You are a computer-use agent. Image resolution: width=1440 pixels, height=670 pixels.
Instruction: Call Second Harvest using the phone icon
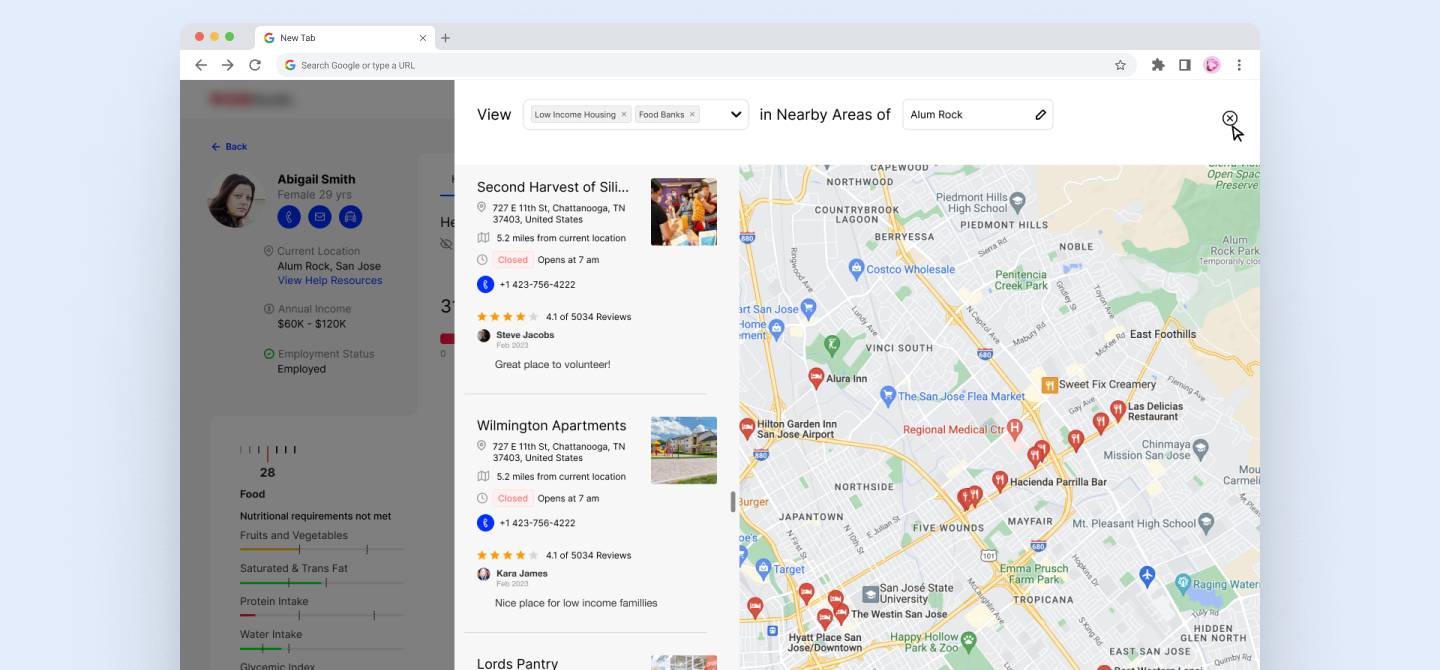coord(485,284)
